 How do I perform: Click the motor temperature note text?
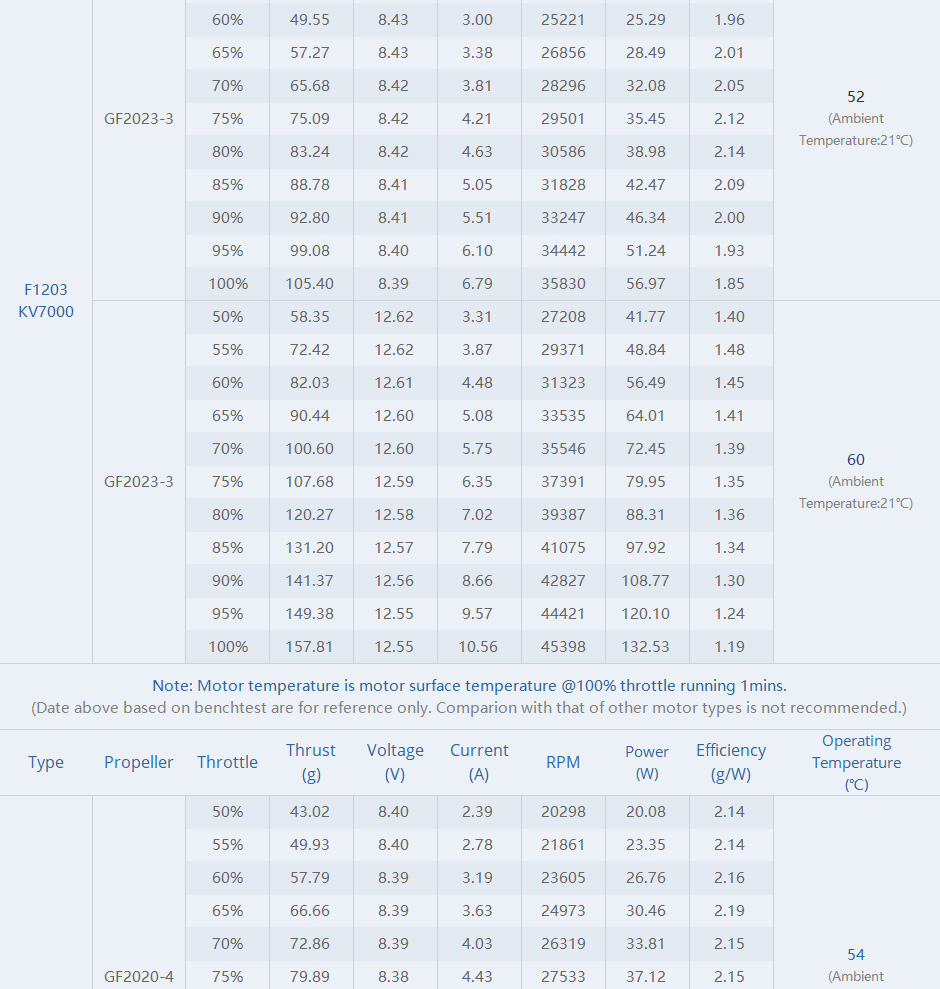[469, 686]
